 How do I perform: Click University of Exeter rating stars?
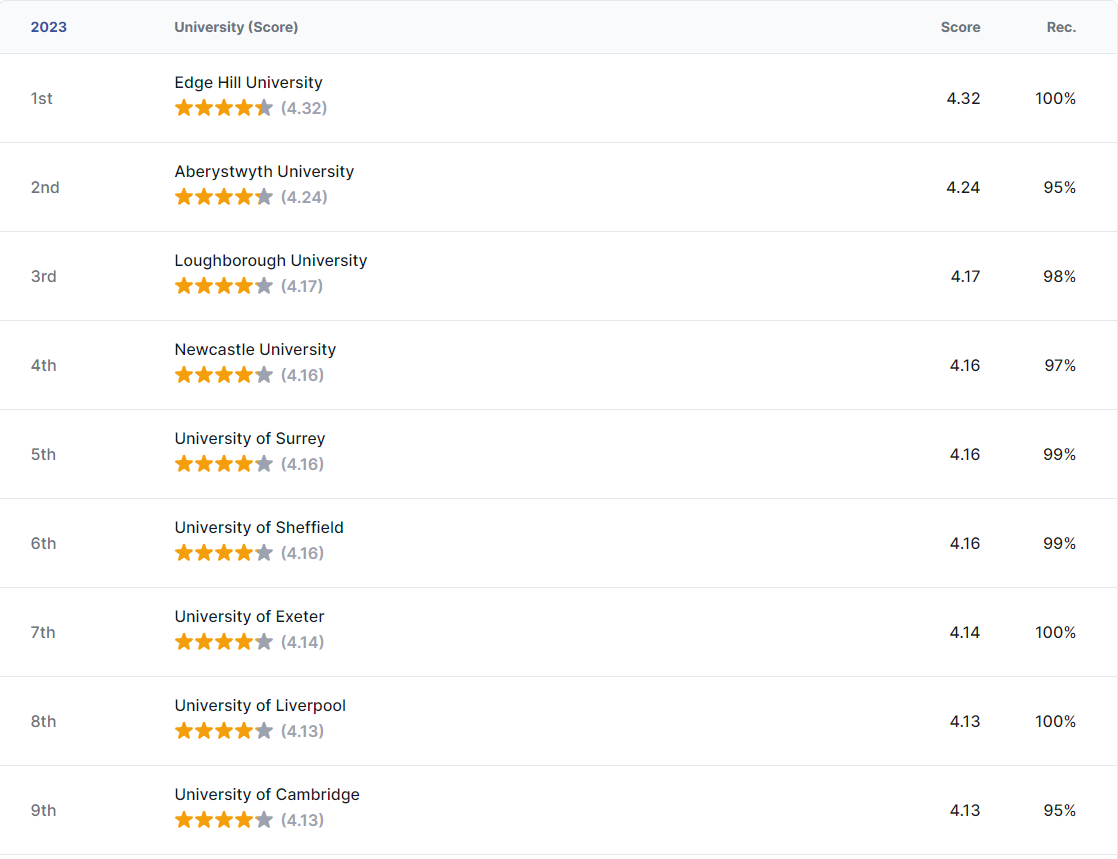224,642
